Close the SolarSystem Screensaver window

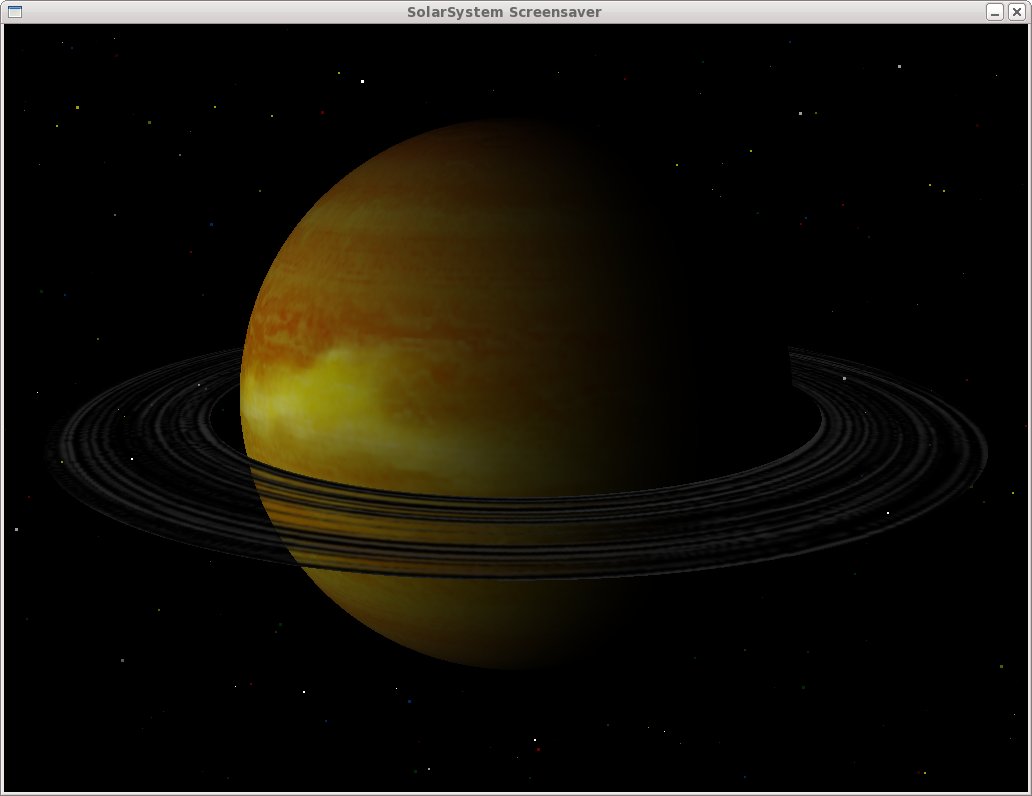click(1018, 12)
